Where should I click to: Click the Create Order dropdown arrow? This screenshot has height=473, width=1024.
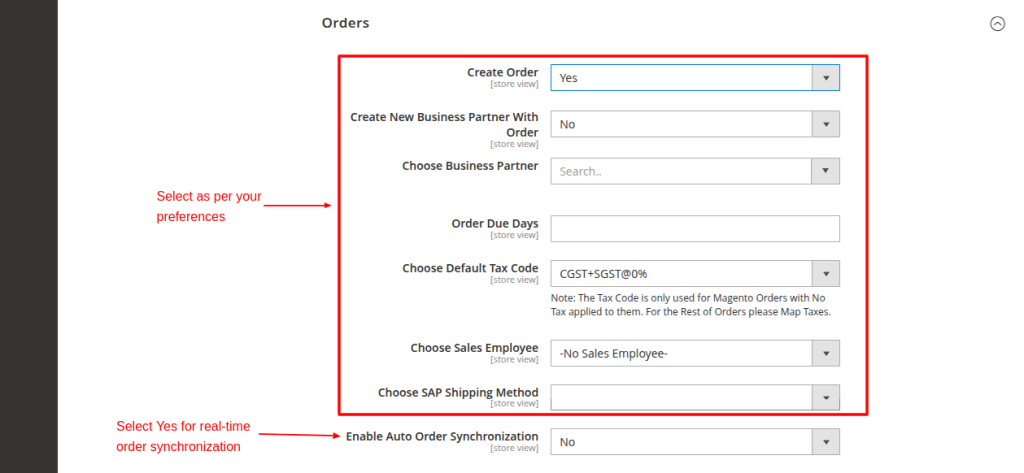pos(825,78)
